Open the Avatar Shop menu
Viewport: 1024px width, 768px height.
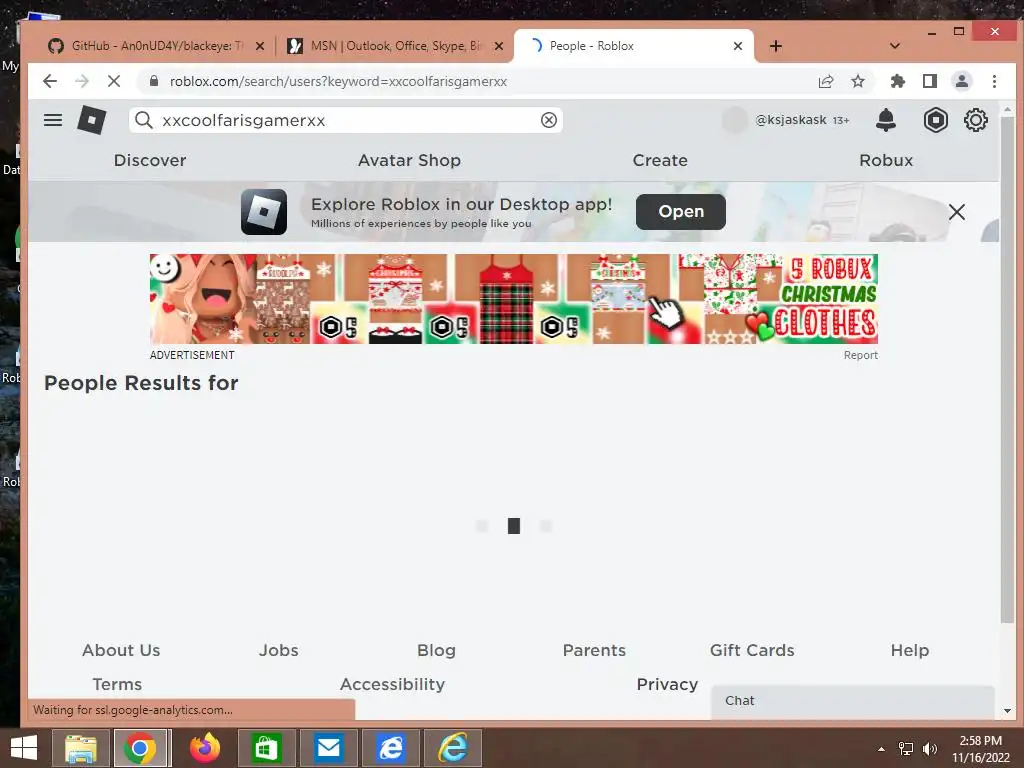pyautogui.click(x=409, y=160)
